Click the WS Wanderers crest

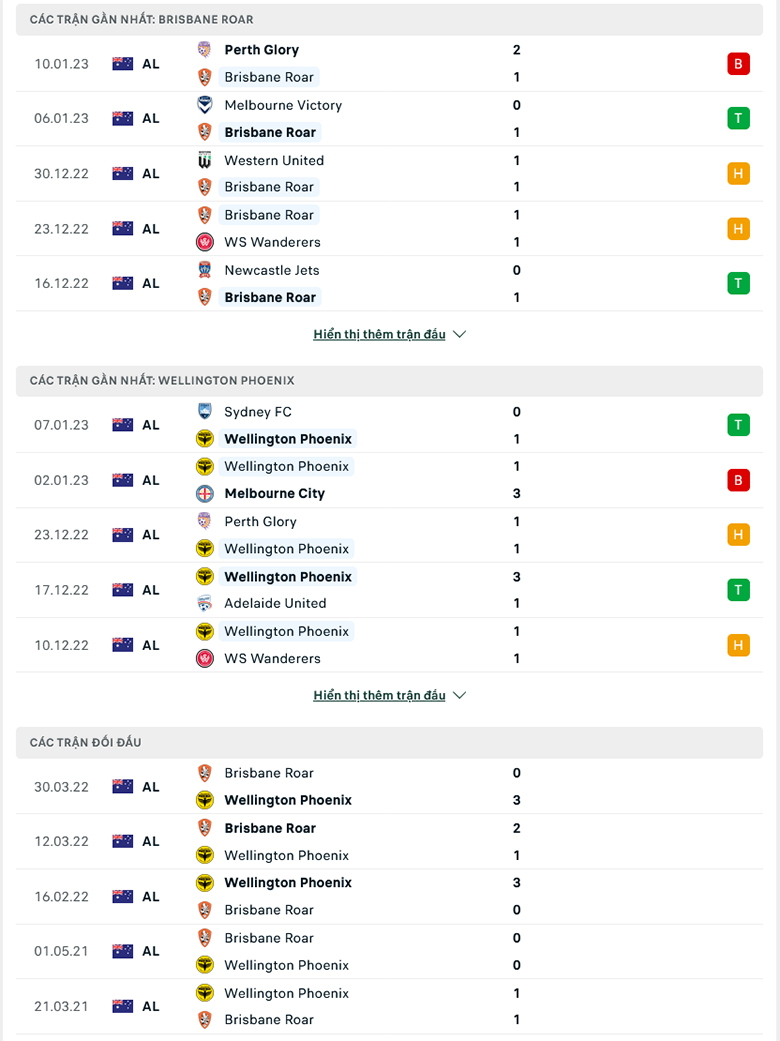pos(205,242)
